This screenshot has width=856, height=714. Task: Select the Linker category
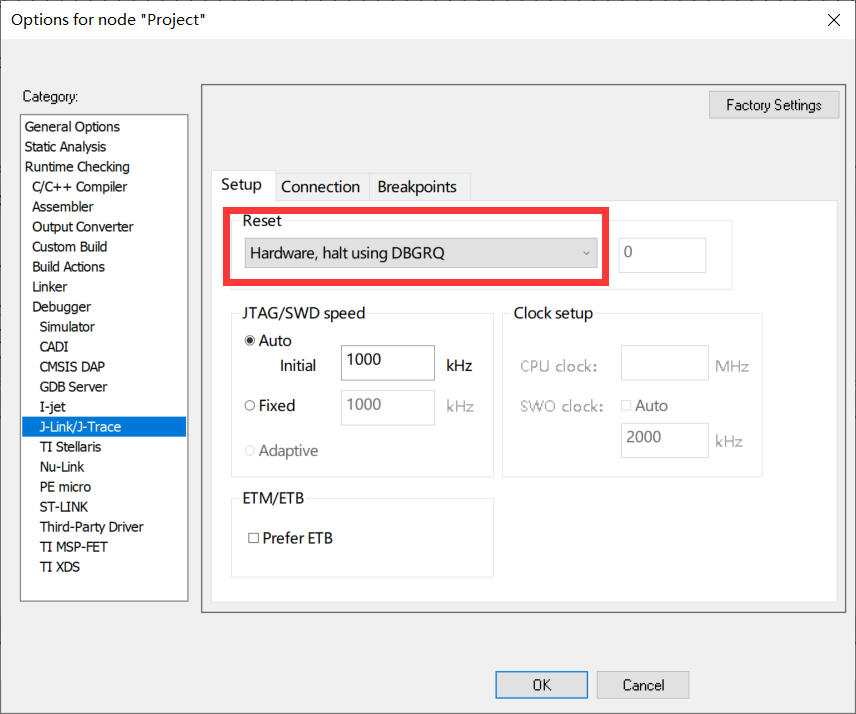click(50, 287)
